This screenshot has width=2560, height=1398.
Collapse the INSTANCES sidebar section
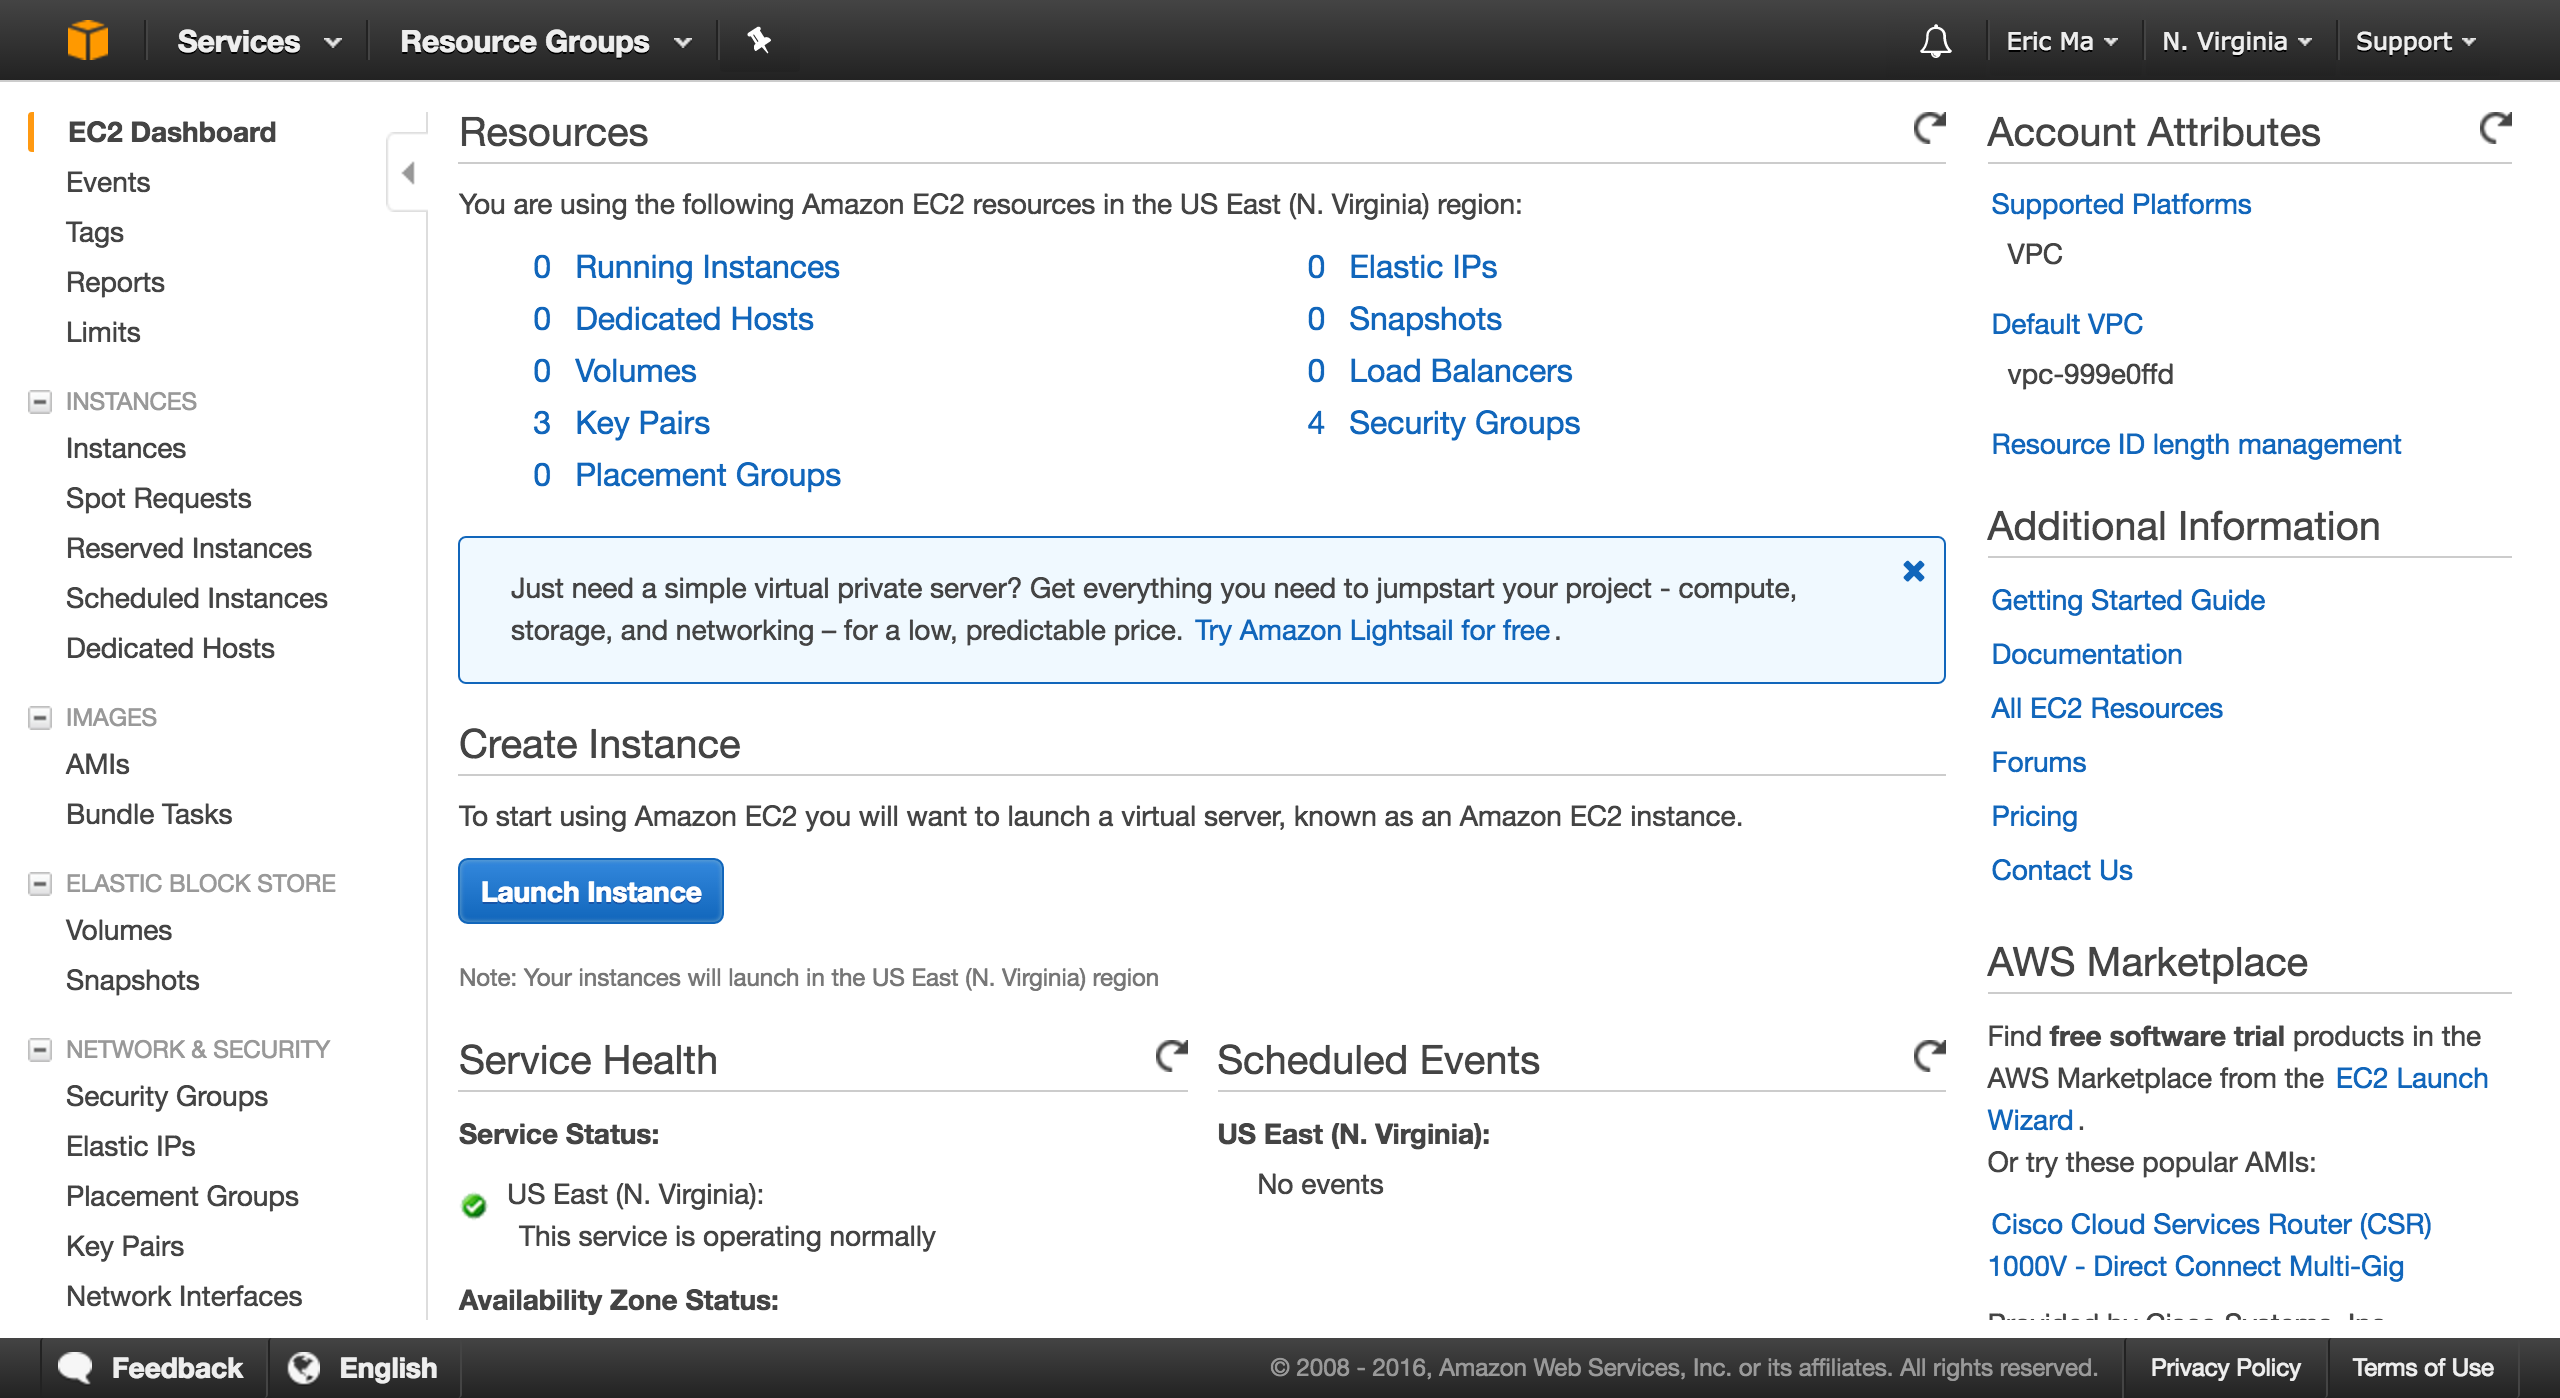[x=40, y=402]
